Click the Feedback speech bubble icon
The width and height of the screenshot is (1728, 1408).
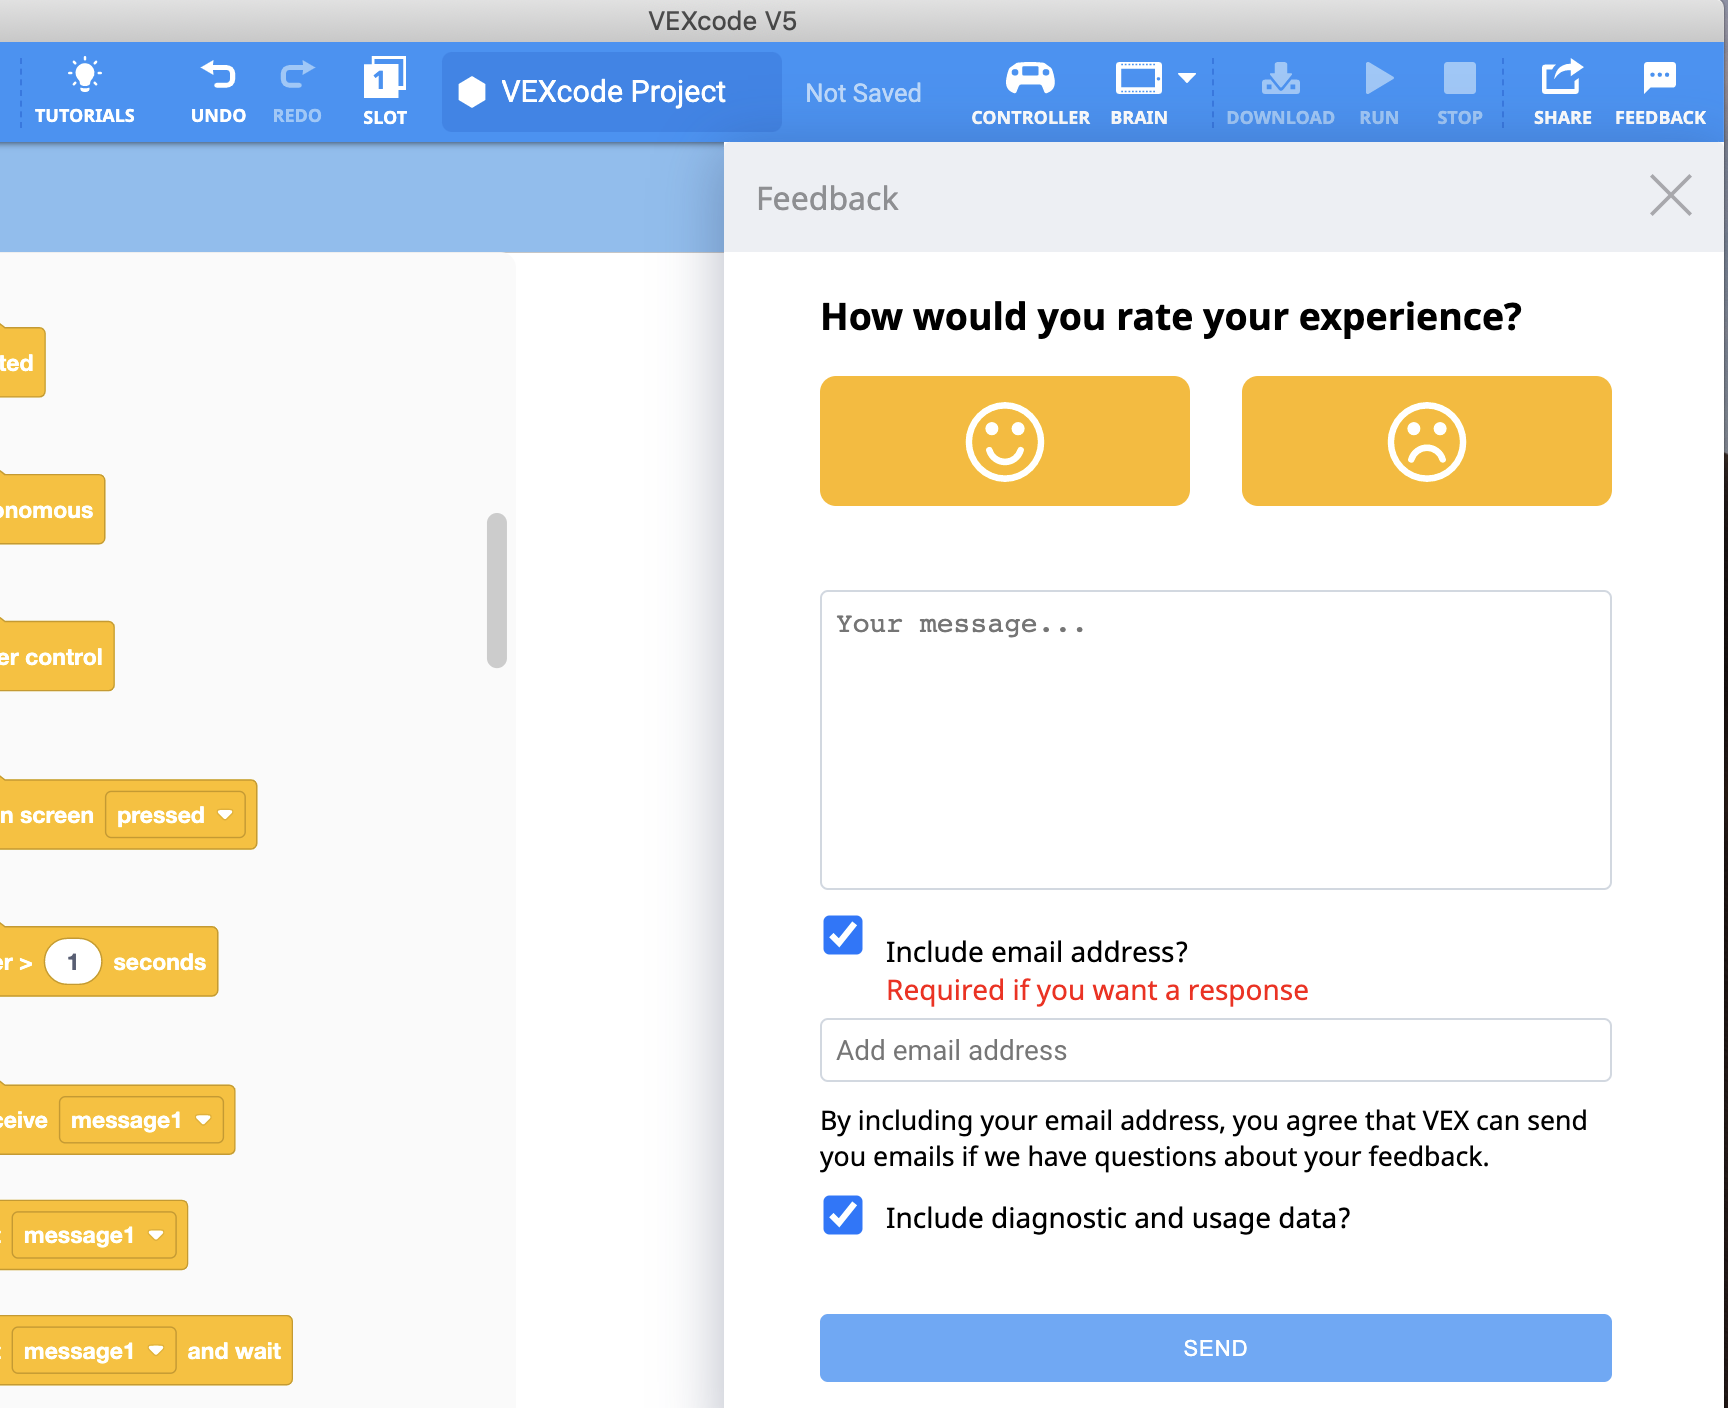[x=1660, y=78]
